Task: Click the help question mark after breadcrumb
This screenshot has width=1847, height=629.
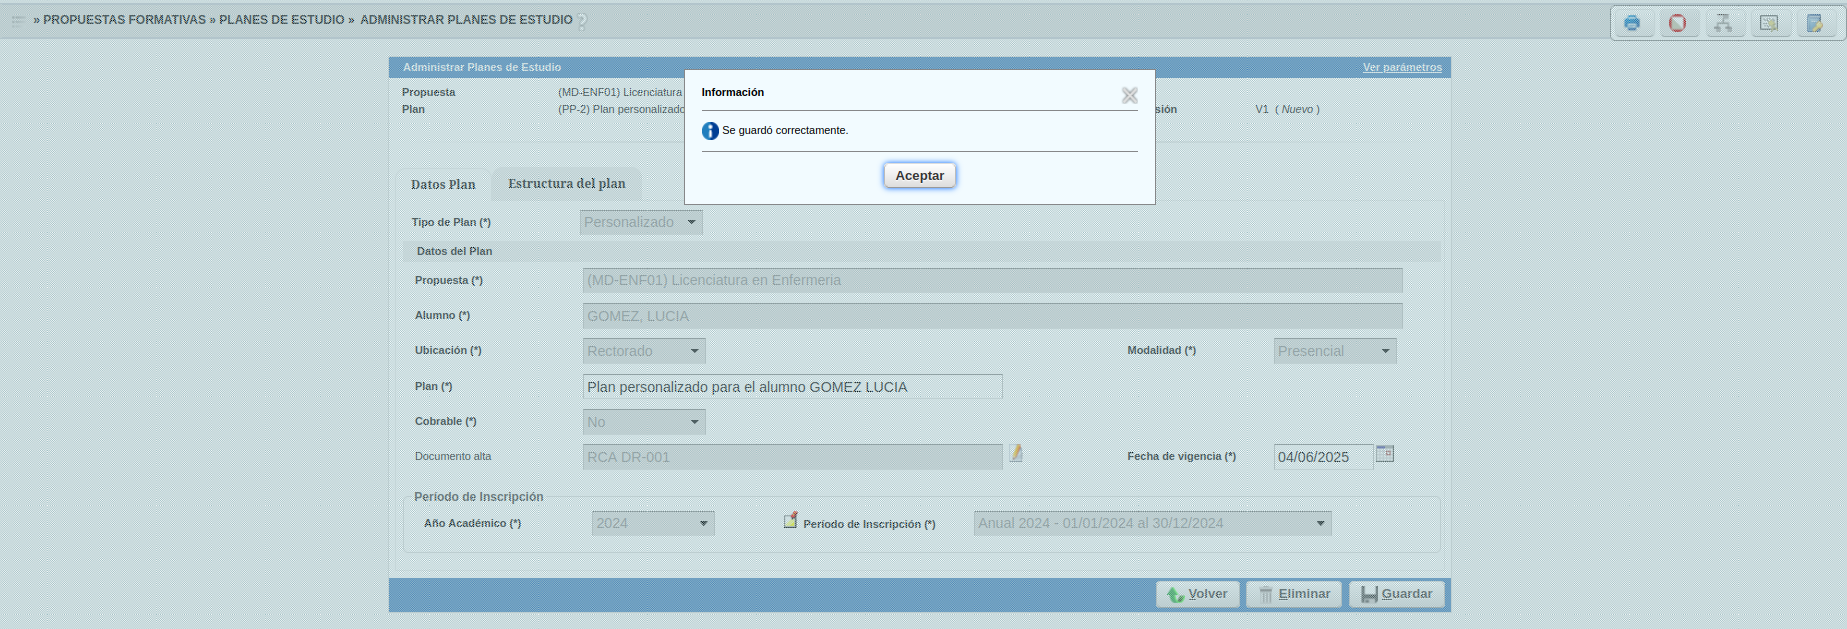Action: coord(582,20)
